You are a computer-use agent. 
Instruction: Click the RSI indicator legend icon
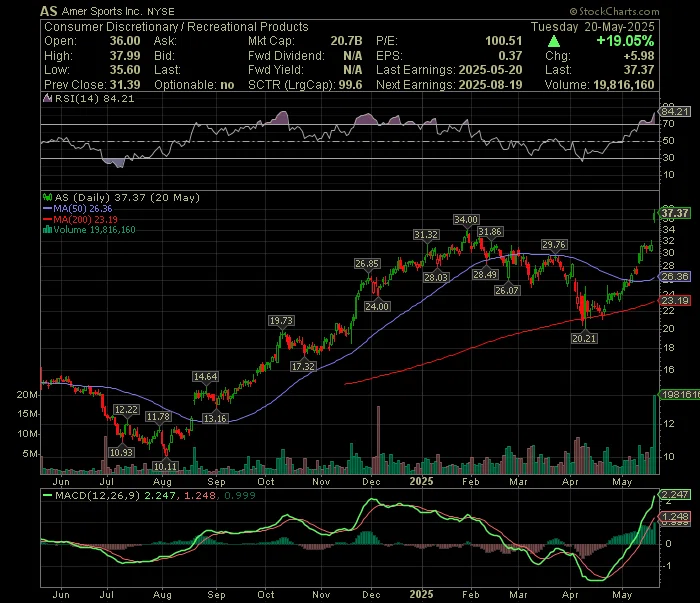47,98
